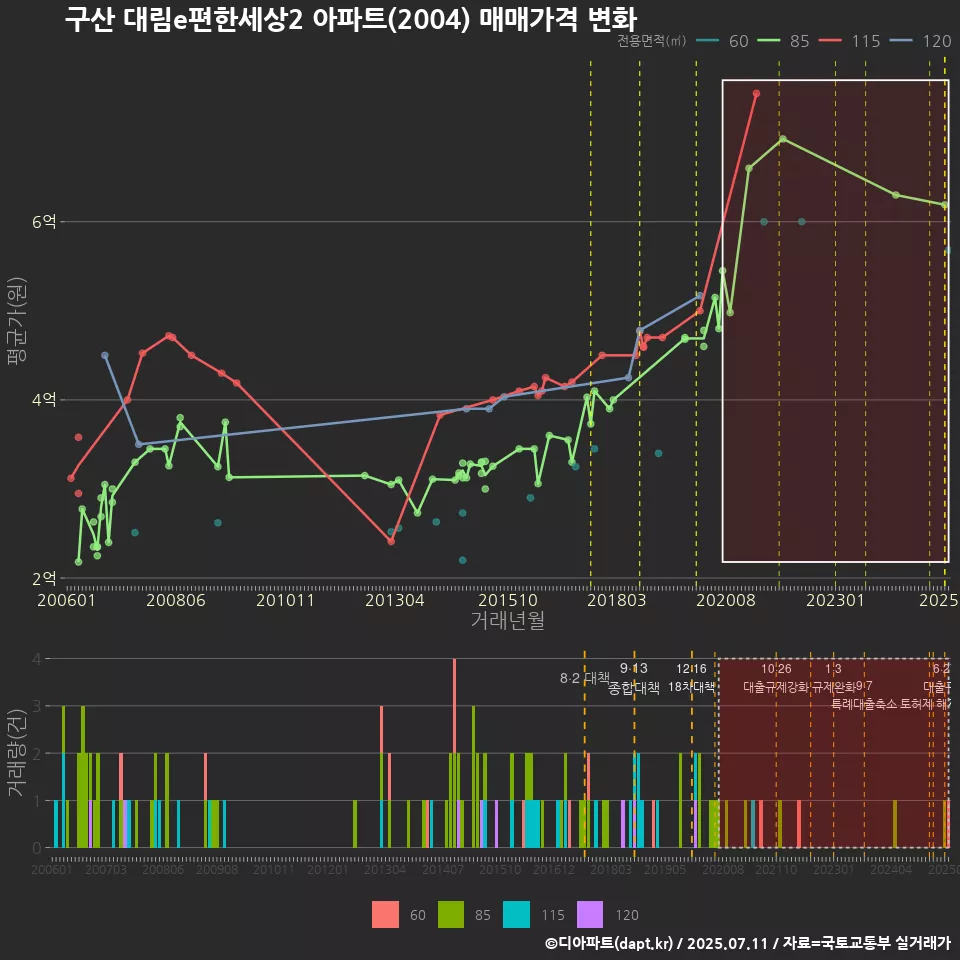
Task: Click the '평균가(원)' y-axis title
Action: tap(17, 321)
